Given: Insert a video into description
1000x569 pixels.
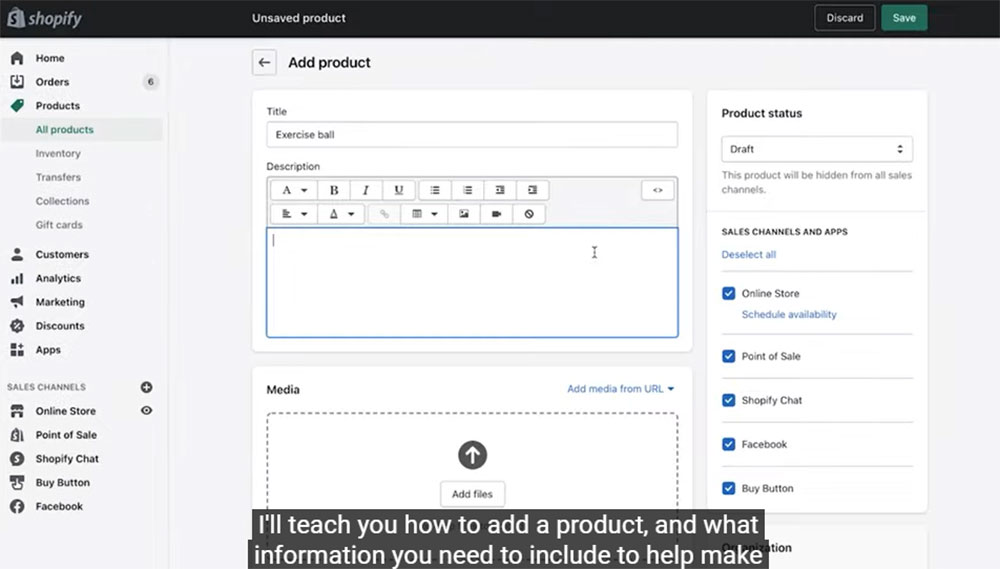Looking at the screenshot, I should pyautogui.click(x=496, y=214).
